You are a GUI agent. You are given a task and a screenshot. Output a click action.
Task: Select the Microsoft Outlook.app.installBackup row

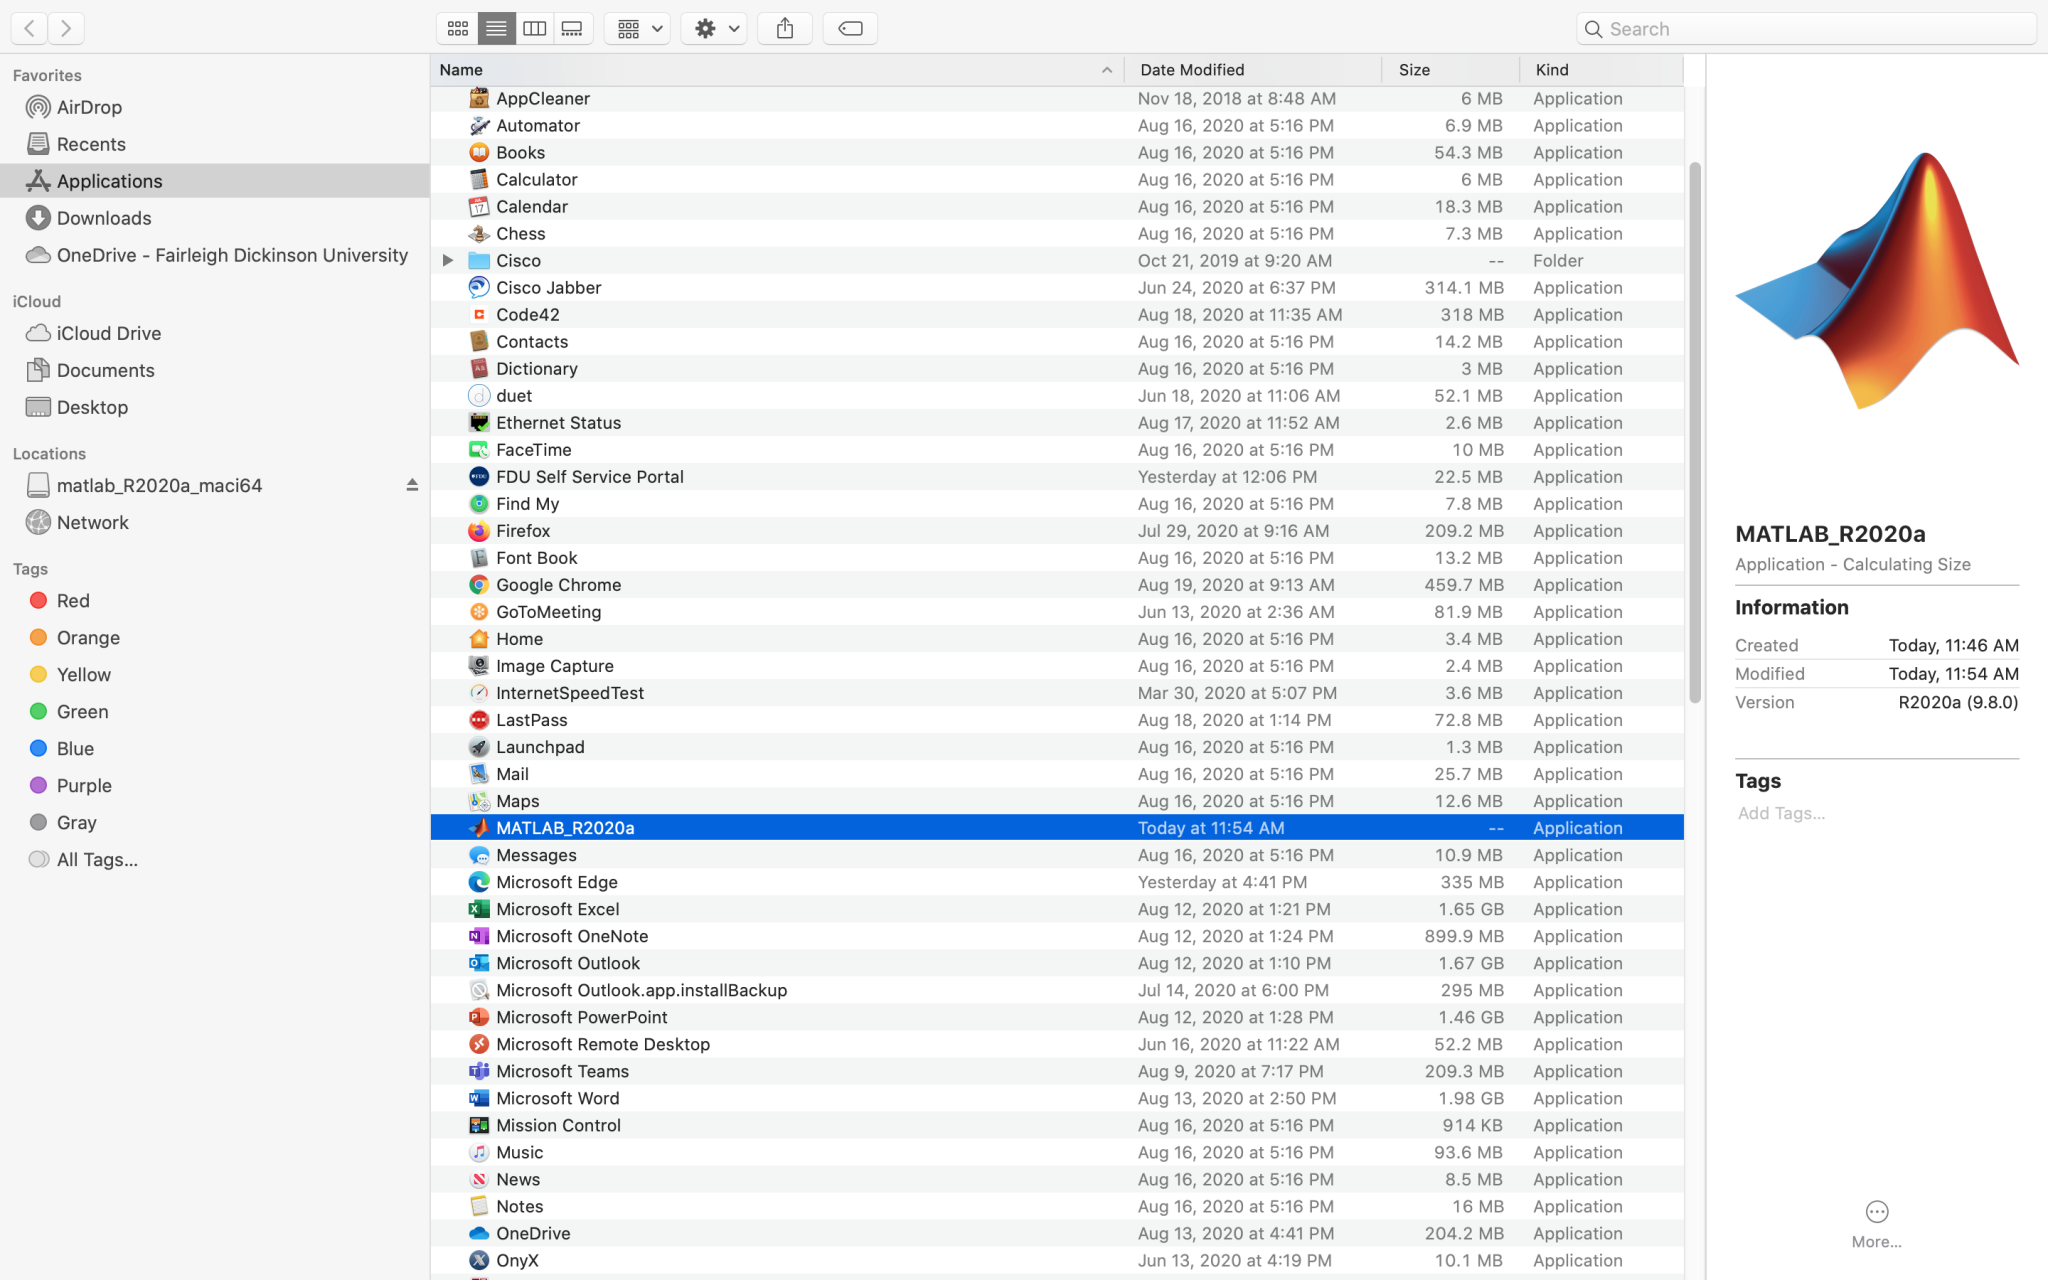[x=1057, y=990]
